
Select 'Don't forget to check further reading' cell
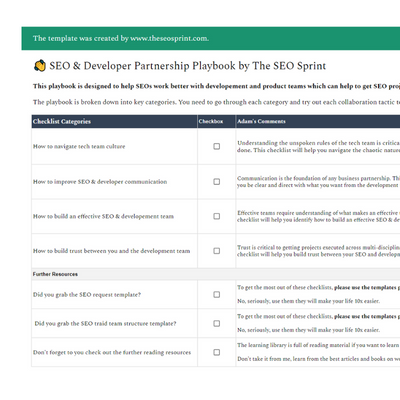114,352
